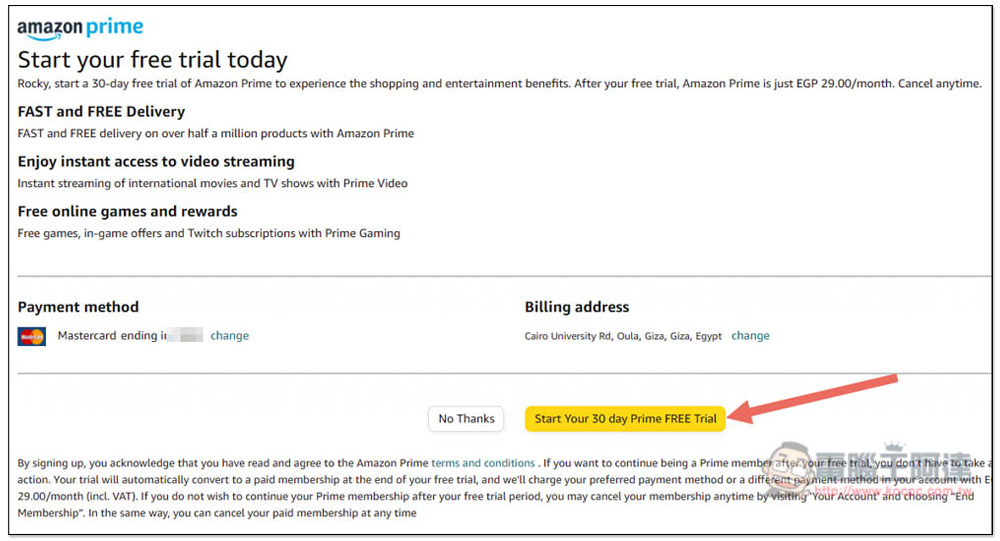Click the Mastercard card icon

point(31,336)
